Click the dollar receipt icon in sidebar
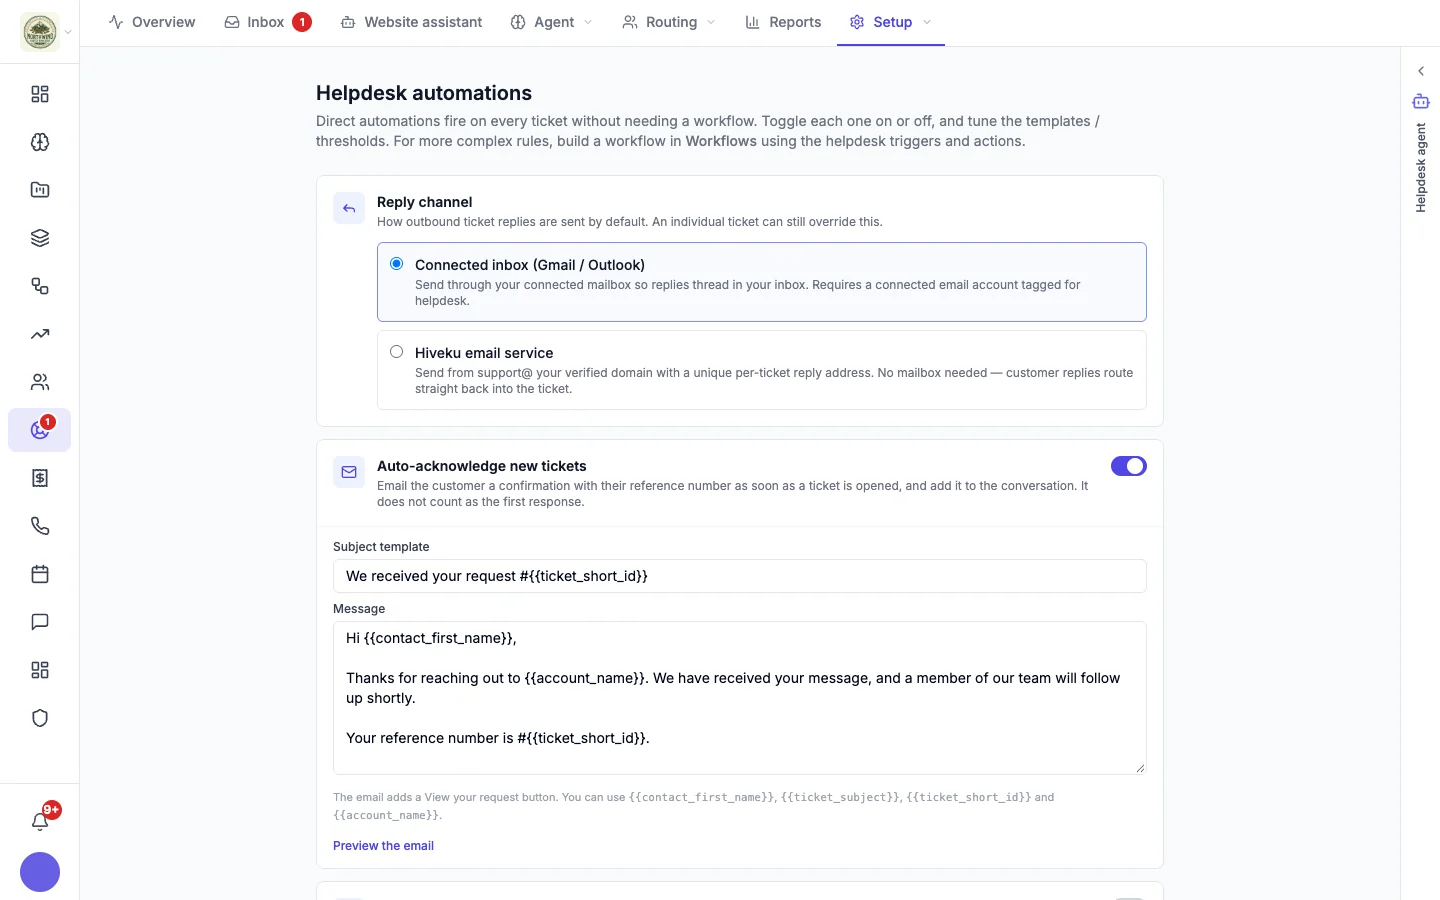The height and width of the screenshot is (900, 1440). point(40,478)
